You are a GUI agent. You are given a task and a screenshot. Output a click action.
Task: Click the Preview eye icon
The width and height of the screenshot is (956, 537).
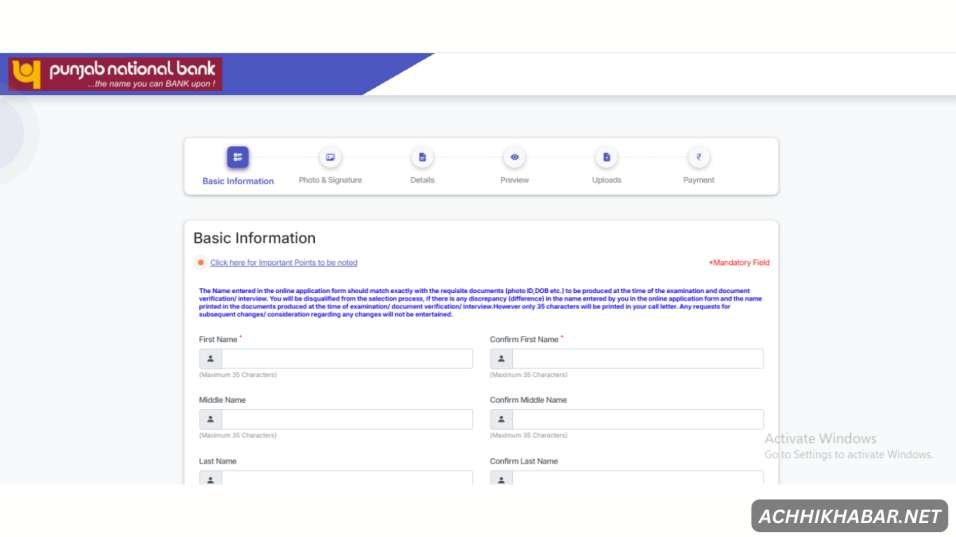click(514, 157)
